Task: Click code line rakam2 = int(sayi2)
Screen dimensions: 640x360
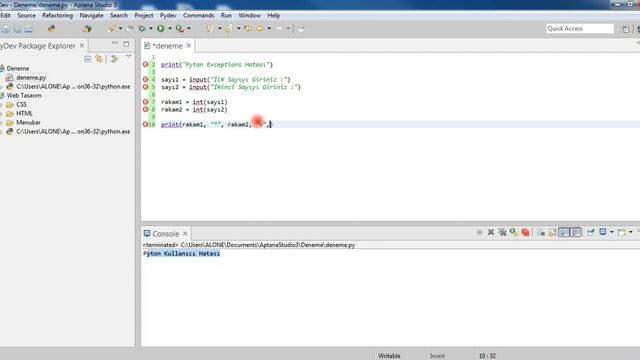Action: (194, 109)
